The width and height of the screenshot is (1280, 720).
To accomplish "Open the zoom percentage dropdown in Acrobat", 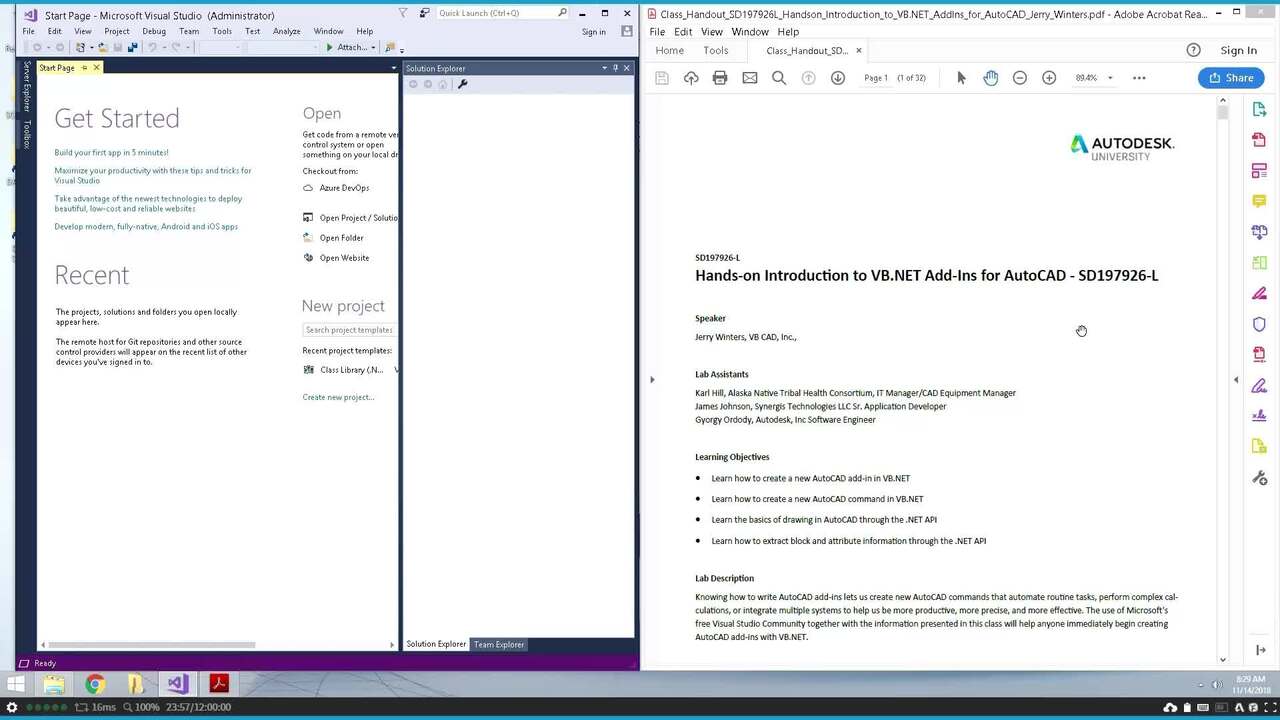I will click(x=1109, y=78).
